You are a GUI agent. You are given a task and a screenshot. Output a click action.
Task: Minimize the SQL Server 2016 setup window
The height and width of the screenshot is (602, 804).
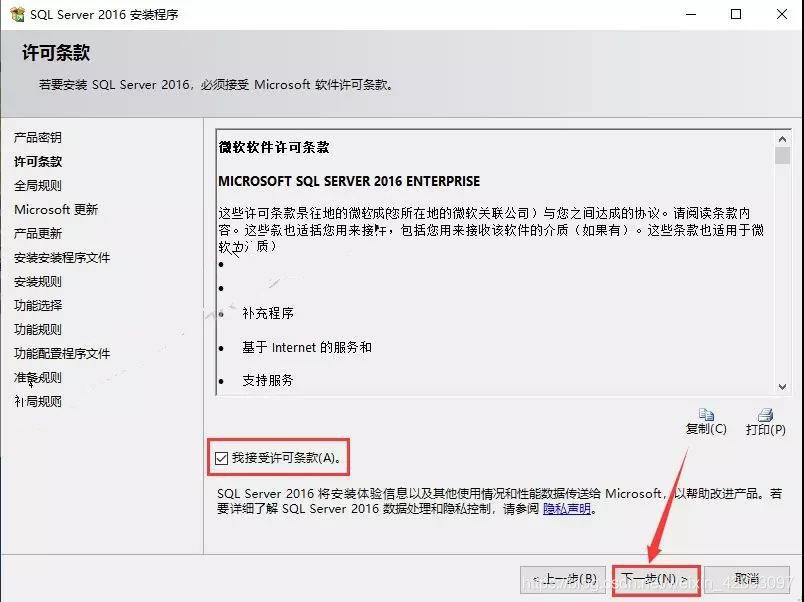coord(691,14)
